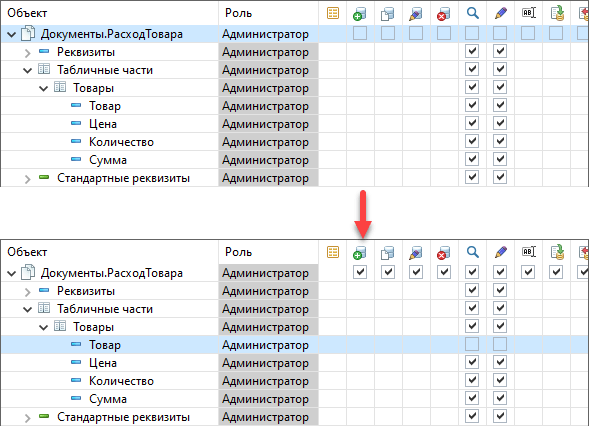Expand Стандартные реквизиты in the lower tree
Image resolution: width=589 pixels, height=426 pixels.
click(27, 418)
